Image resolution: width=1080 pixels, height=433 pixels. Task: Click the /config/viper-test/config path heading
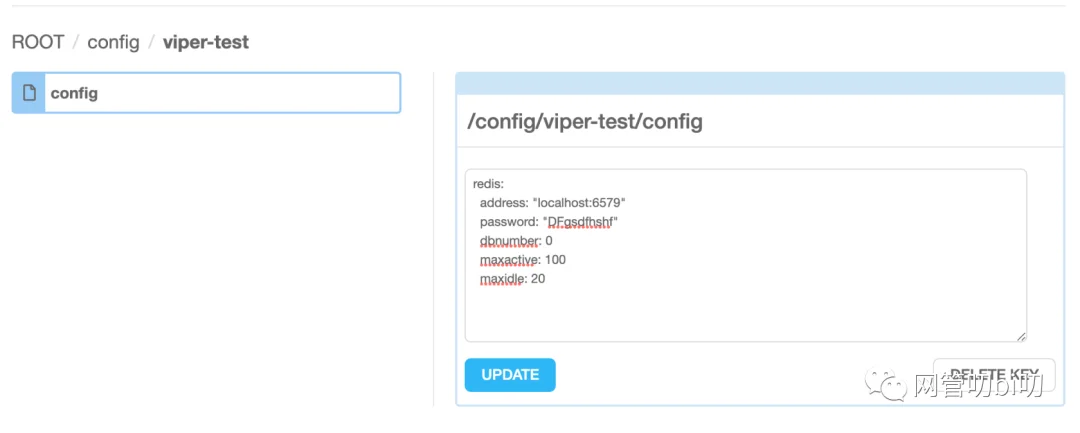click(585, 122)
